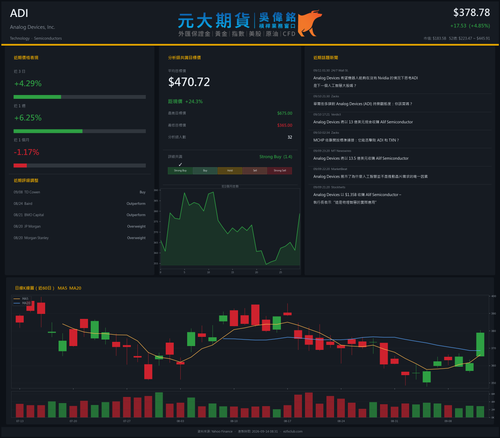The height and width of the screenshot is (438, 500).
Task: Select the Strong Buy segment of rating bar
Action: 180,171
